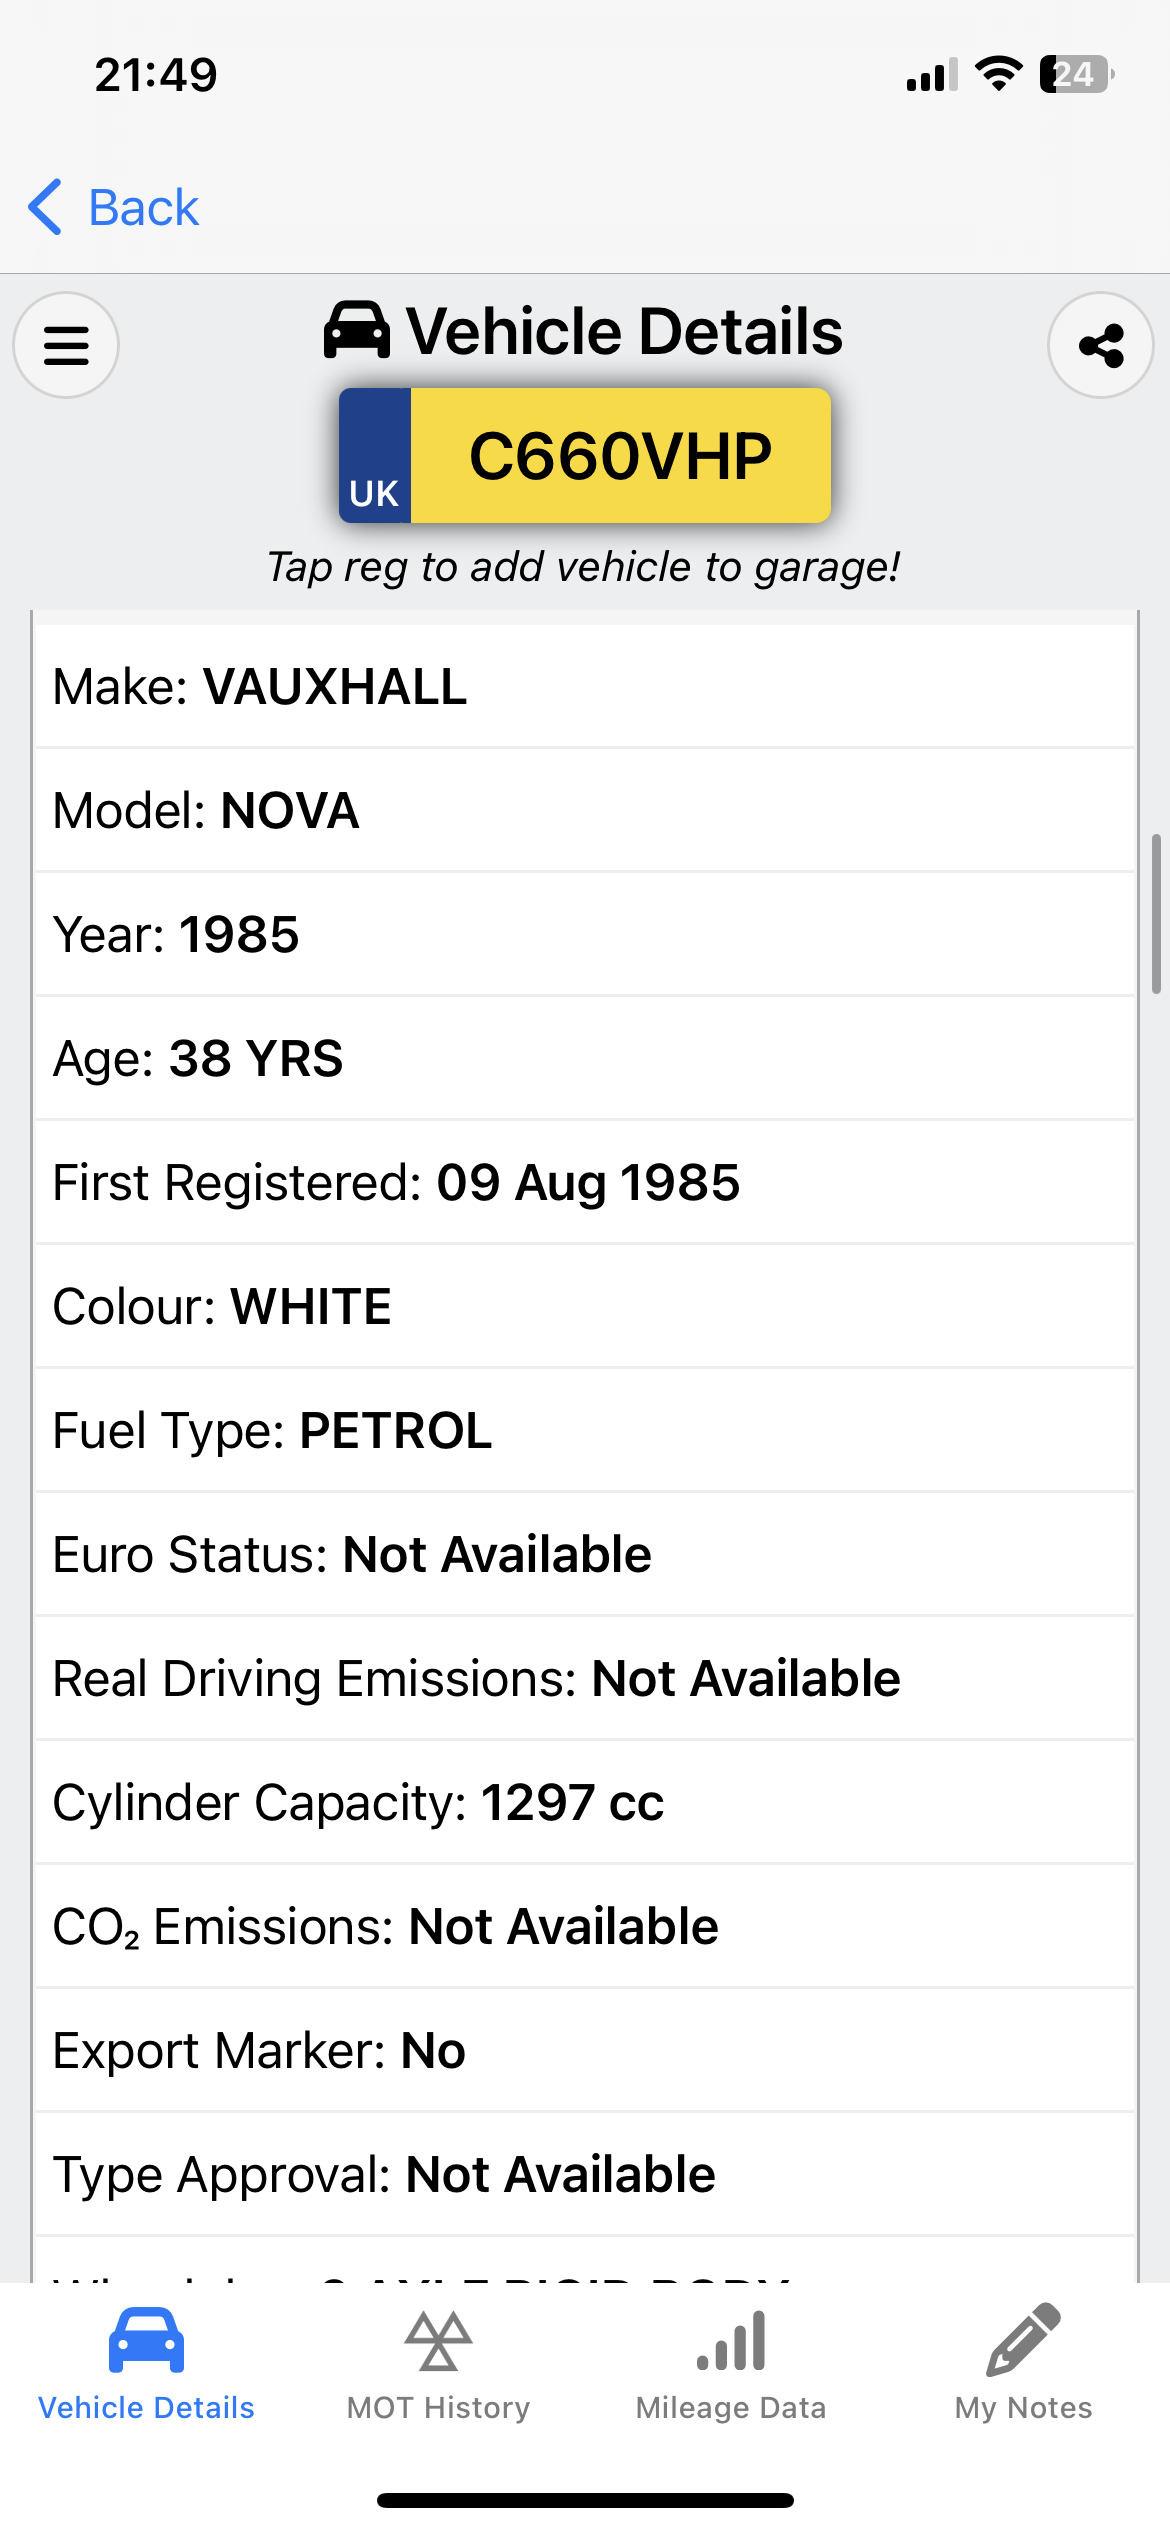Screen dimensions: 1170x2532
Task: Tap the back chevron arrow
Action: coord(46,208)
